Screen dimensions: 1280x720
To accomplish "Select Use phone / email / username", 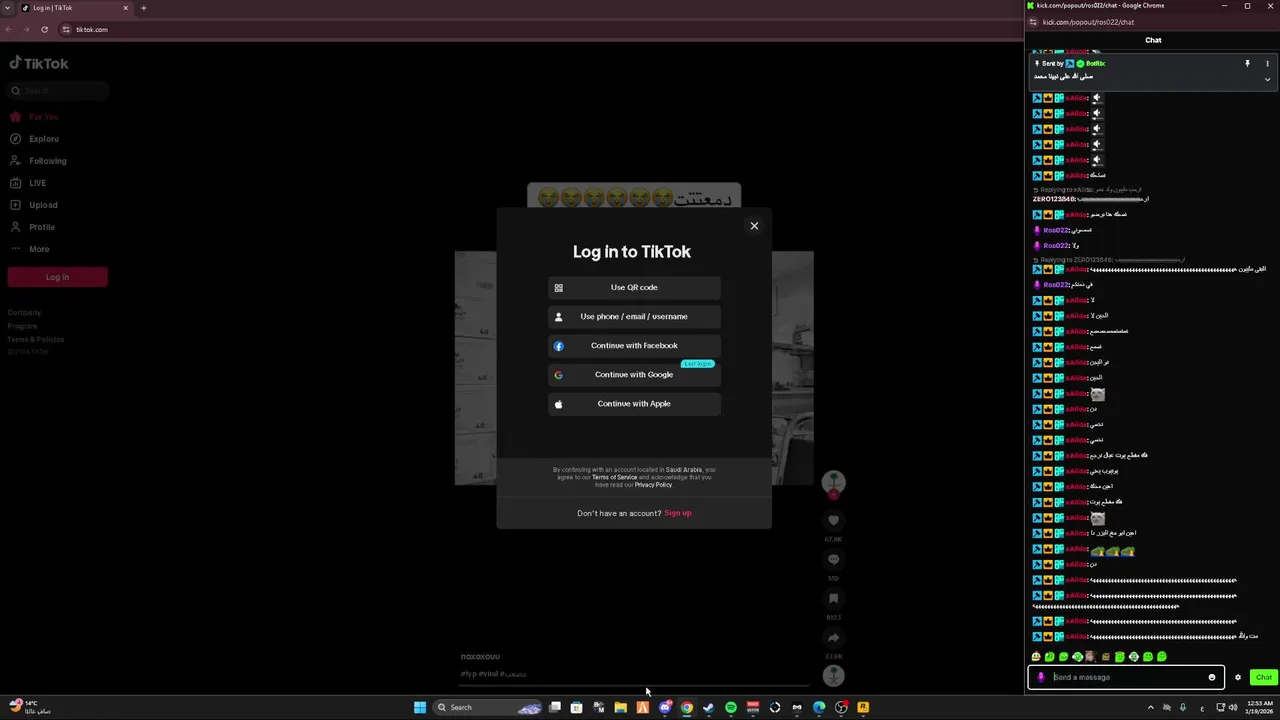I will (x=634, y=316).
